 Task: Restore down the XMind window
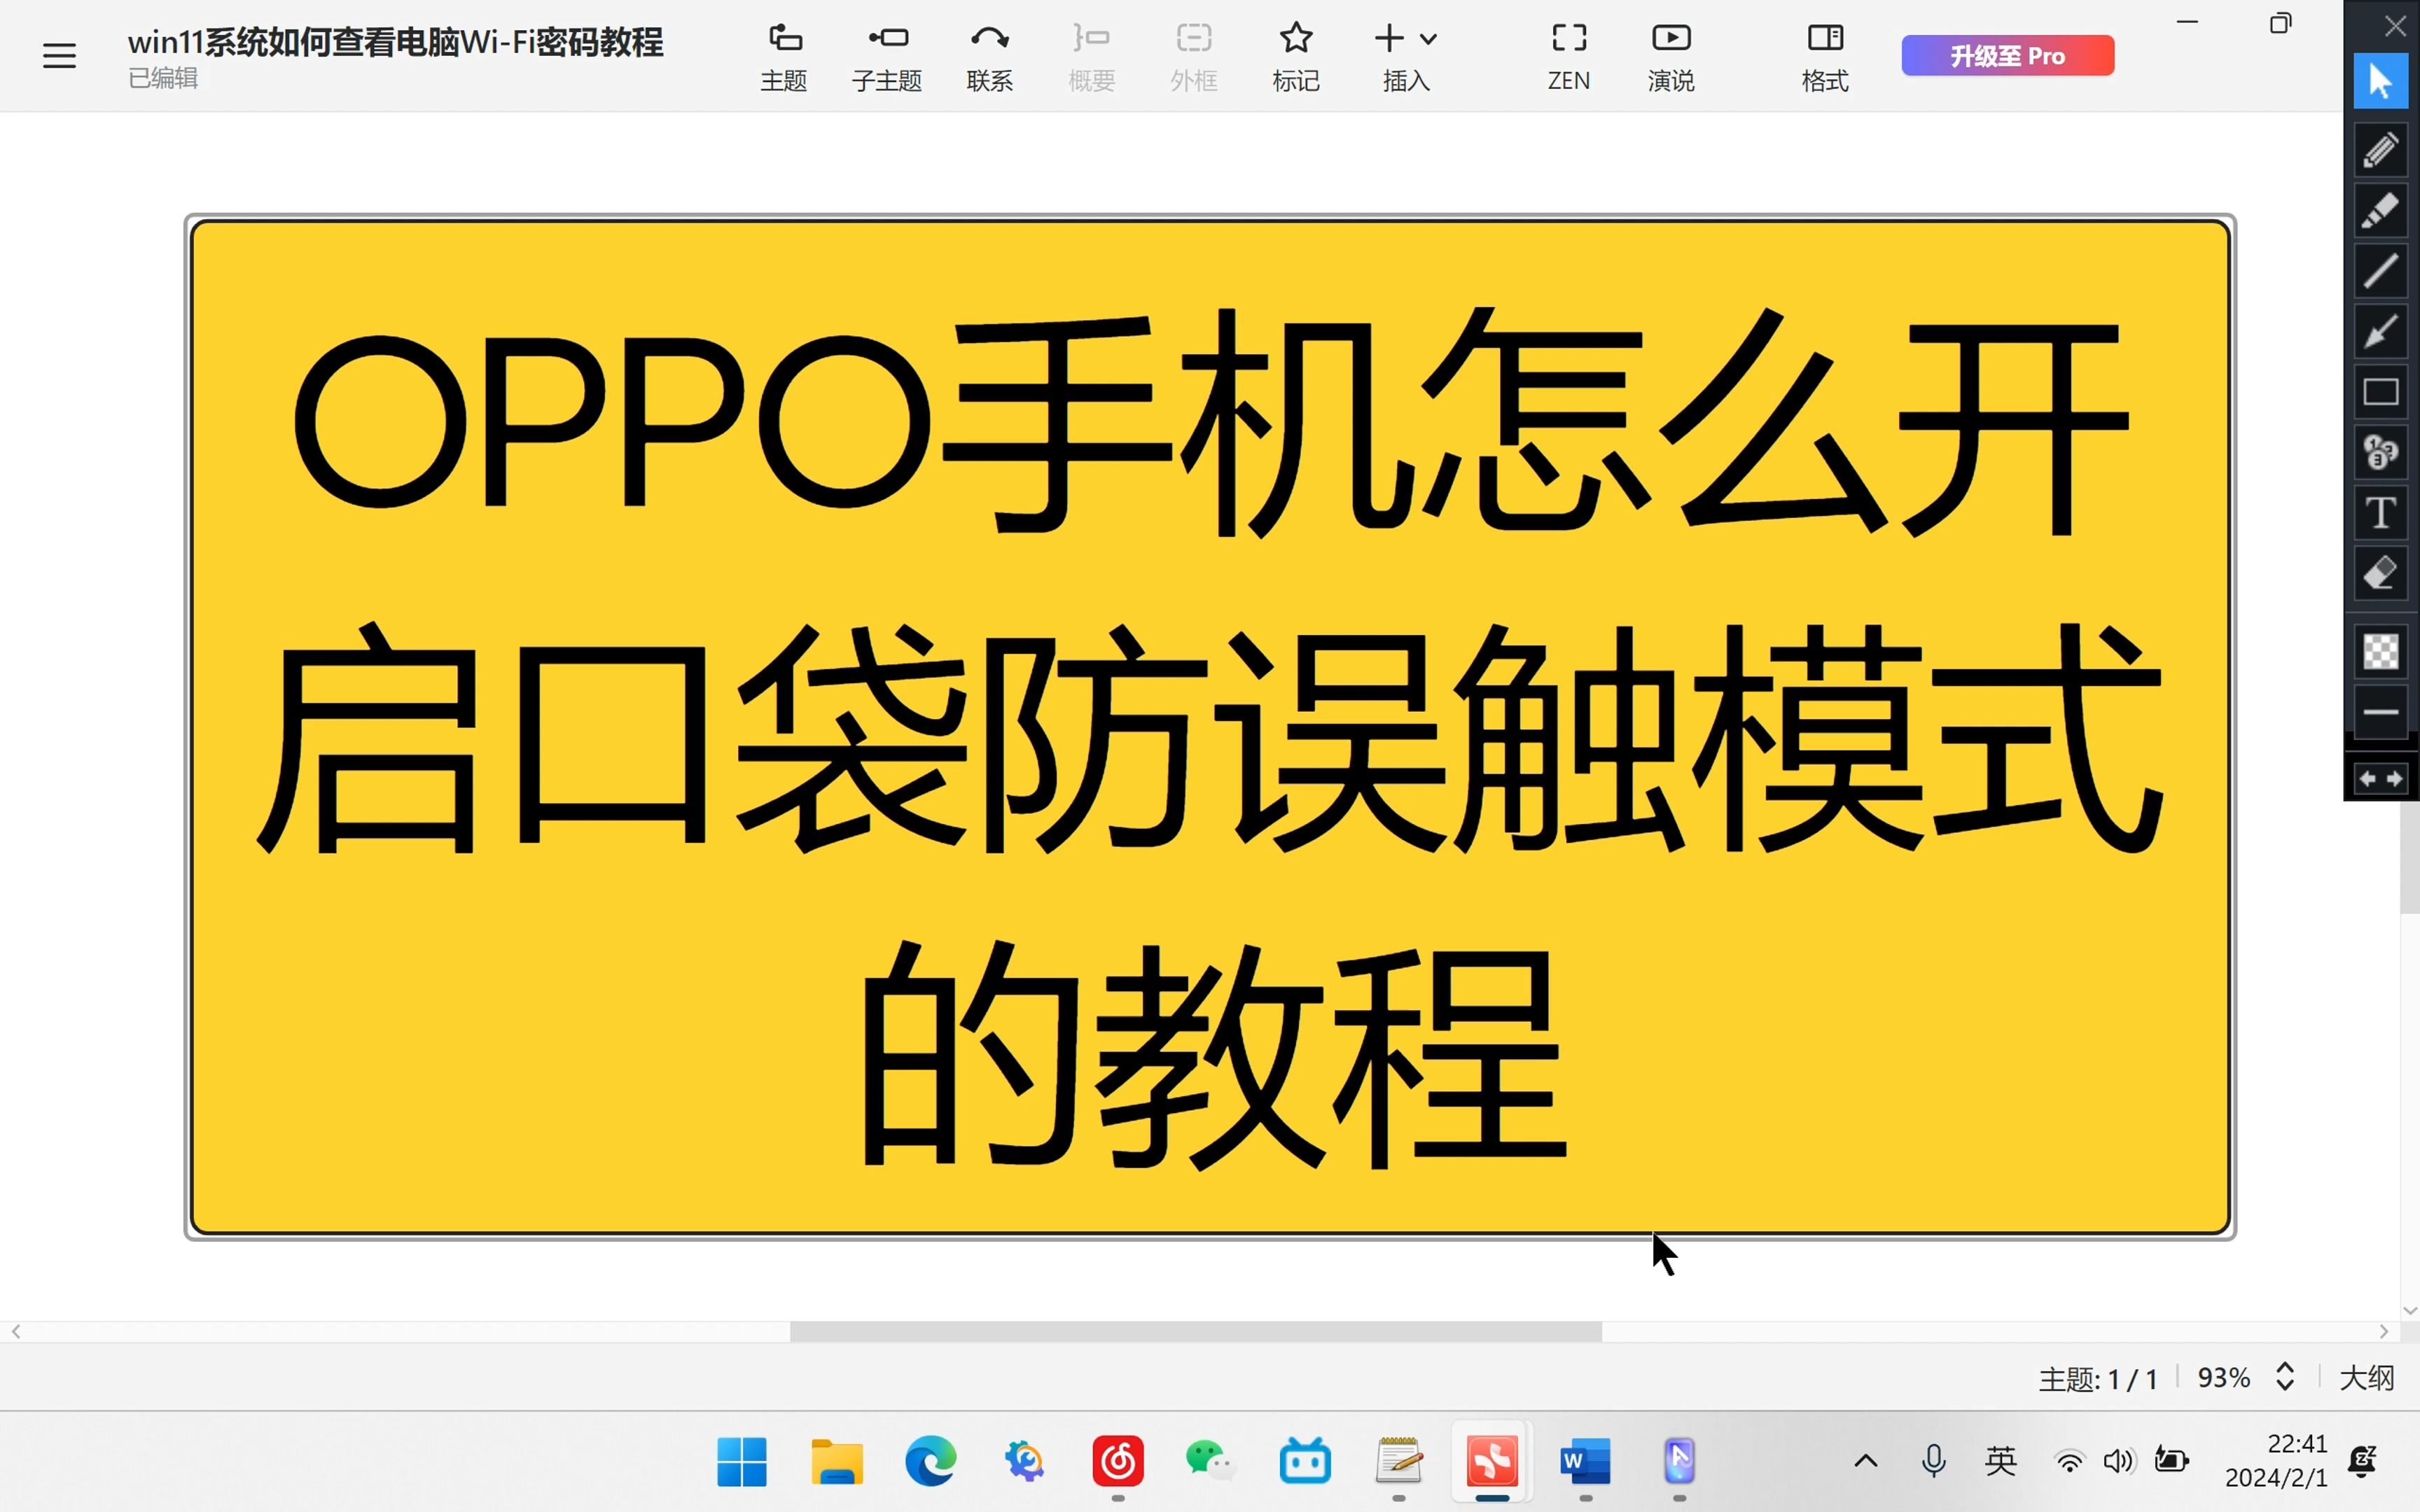pos(2280,22)
